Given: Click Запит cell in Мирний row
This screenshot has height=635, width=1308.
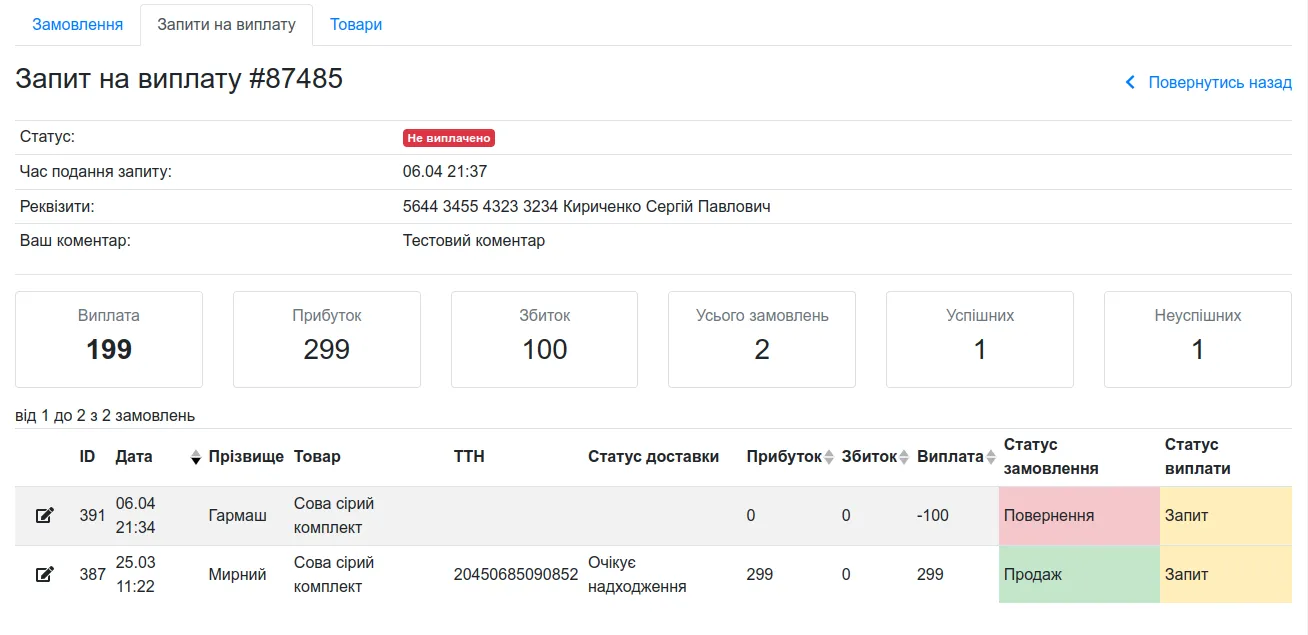Looking at the screenshot, I should 1226,575.
